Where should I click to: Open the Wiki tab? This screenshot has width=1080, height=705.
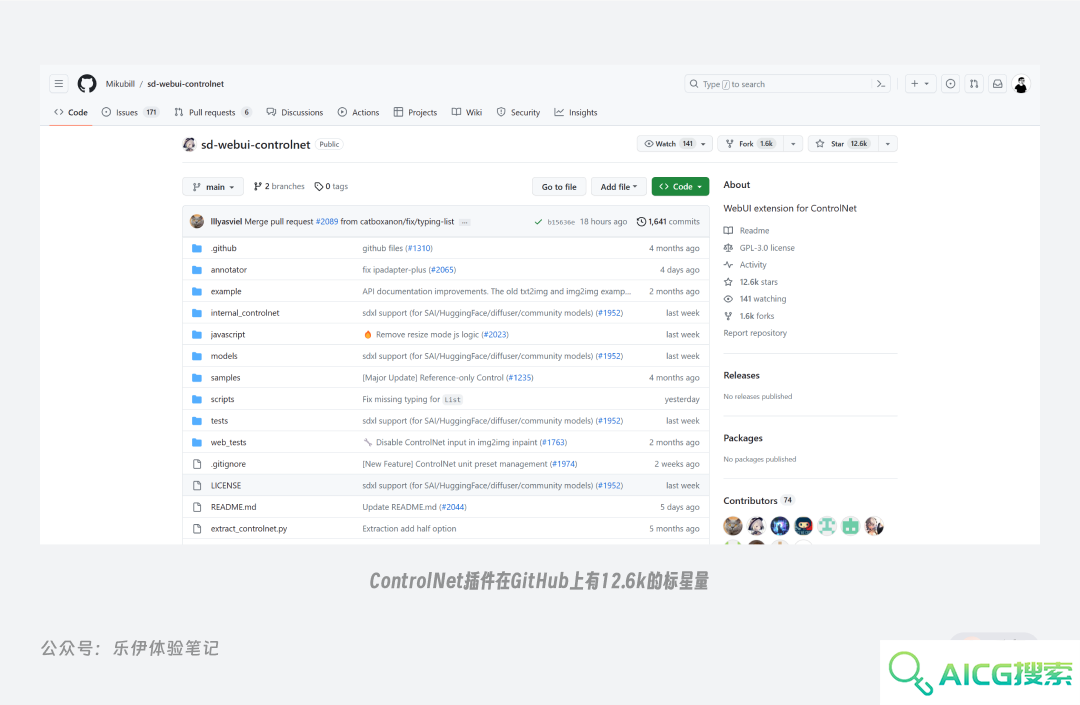point(467,112)
